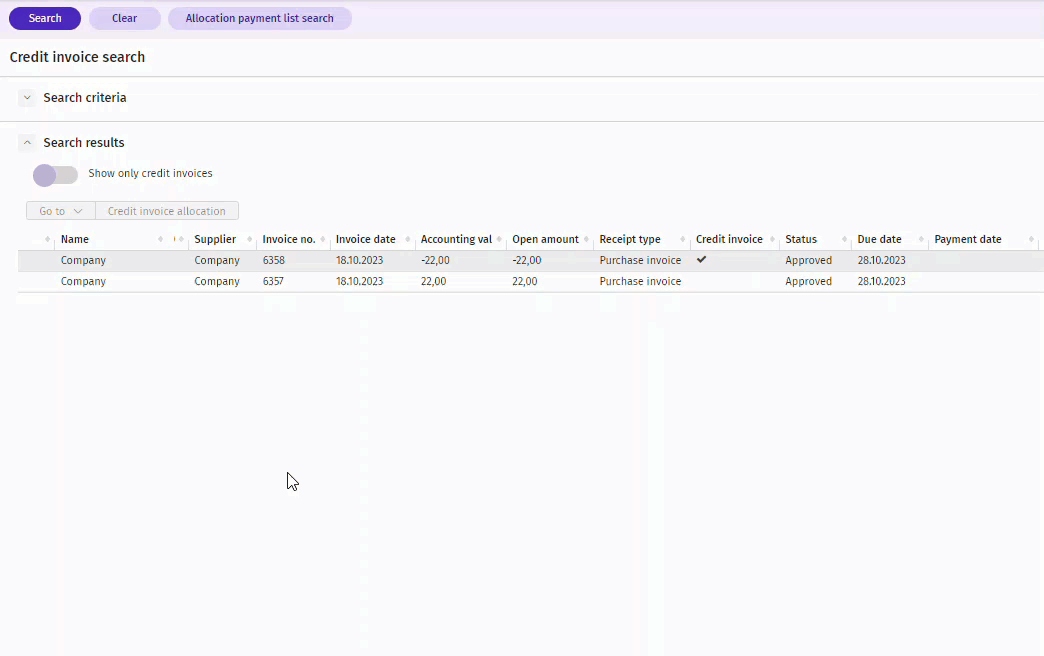Screen dimensions: 1044x656
Task: Click the Credit invoice allocation button
Action: [x=167, y=210]
